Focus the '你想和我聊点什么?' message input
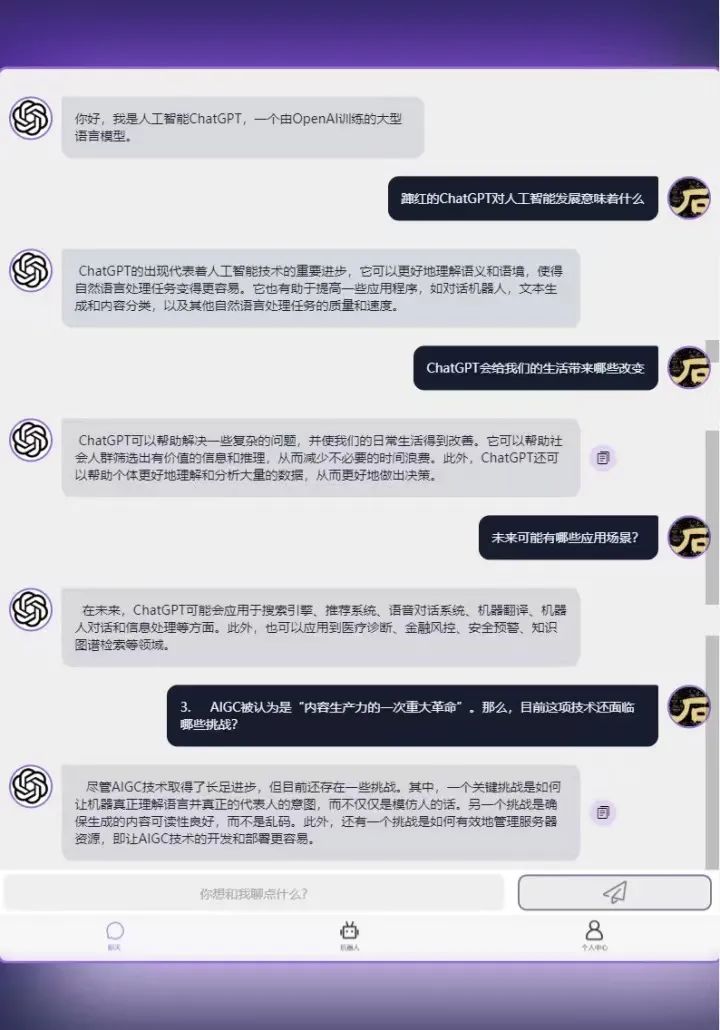Screen dimensions: 720x1030 pos(254,893)
